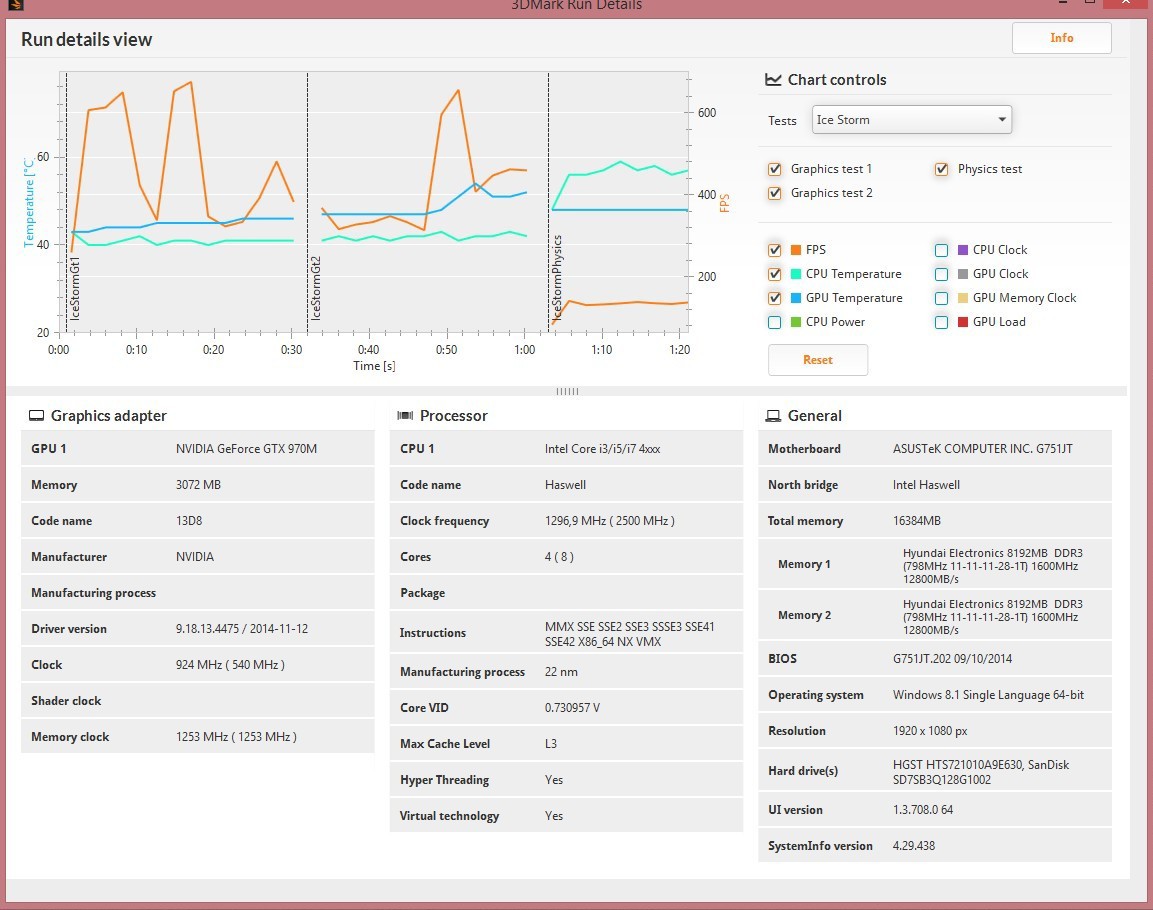Enable the CPU Power series checkbox
Screen dimensions: 1153x910
pos(774,322)
